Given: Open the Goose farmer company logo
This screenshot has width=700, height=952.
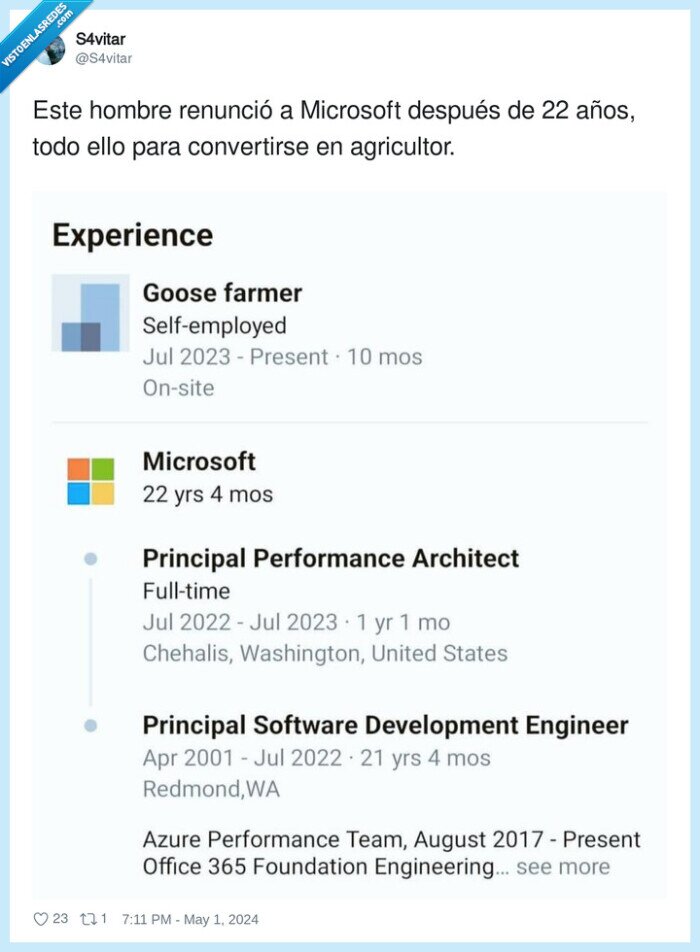Looking at the screenshot, I should click(88, 314).
